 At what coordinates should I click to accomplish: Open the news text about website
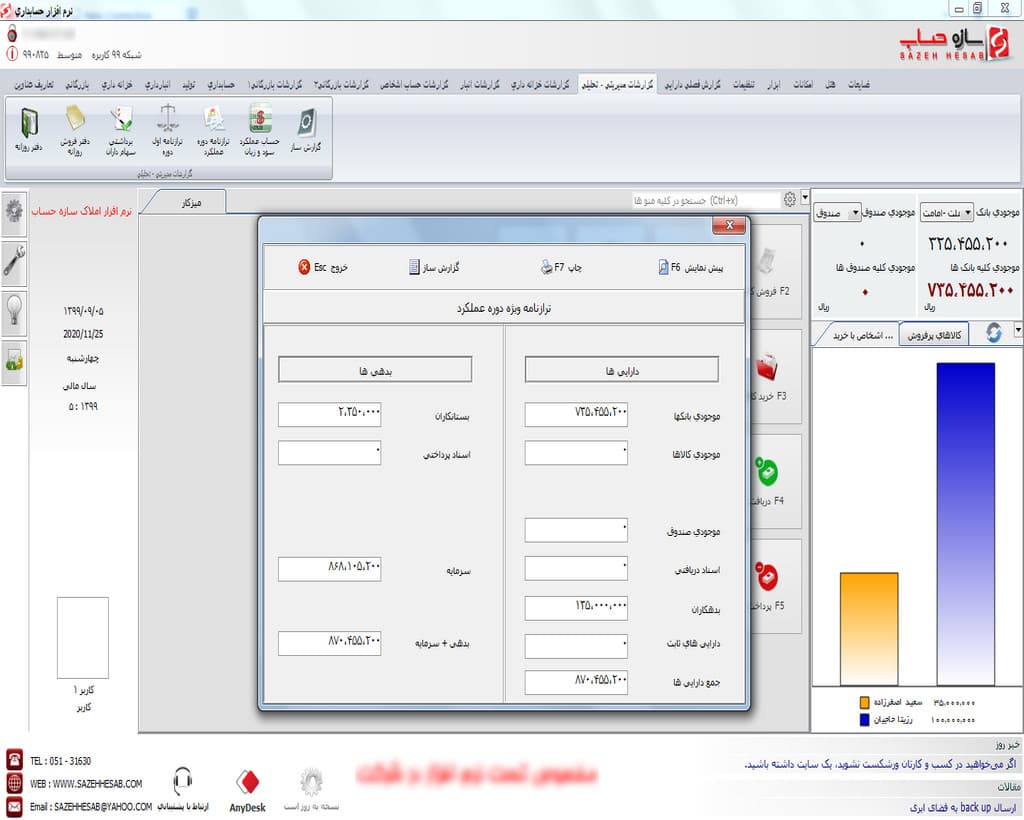point(880,764)
